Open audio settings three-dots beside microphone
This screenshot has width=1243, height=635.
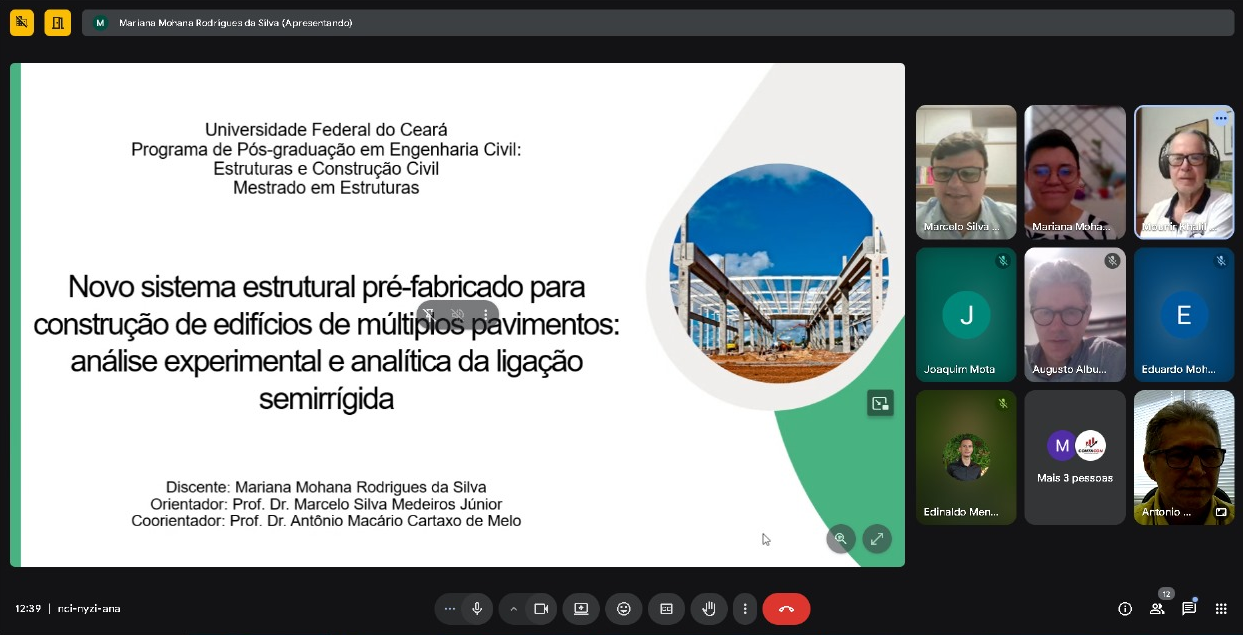[449, 608]
